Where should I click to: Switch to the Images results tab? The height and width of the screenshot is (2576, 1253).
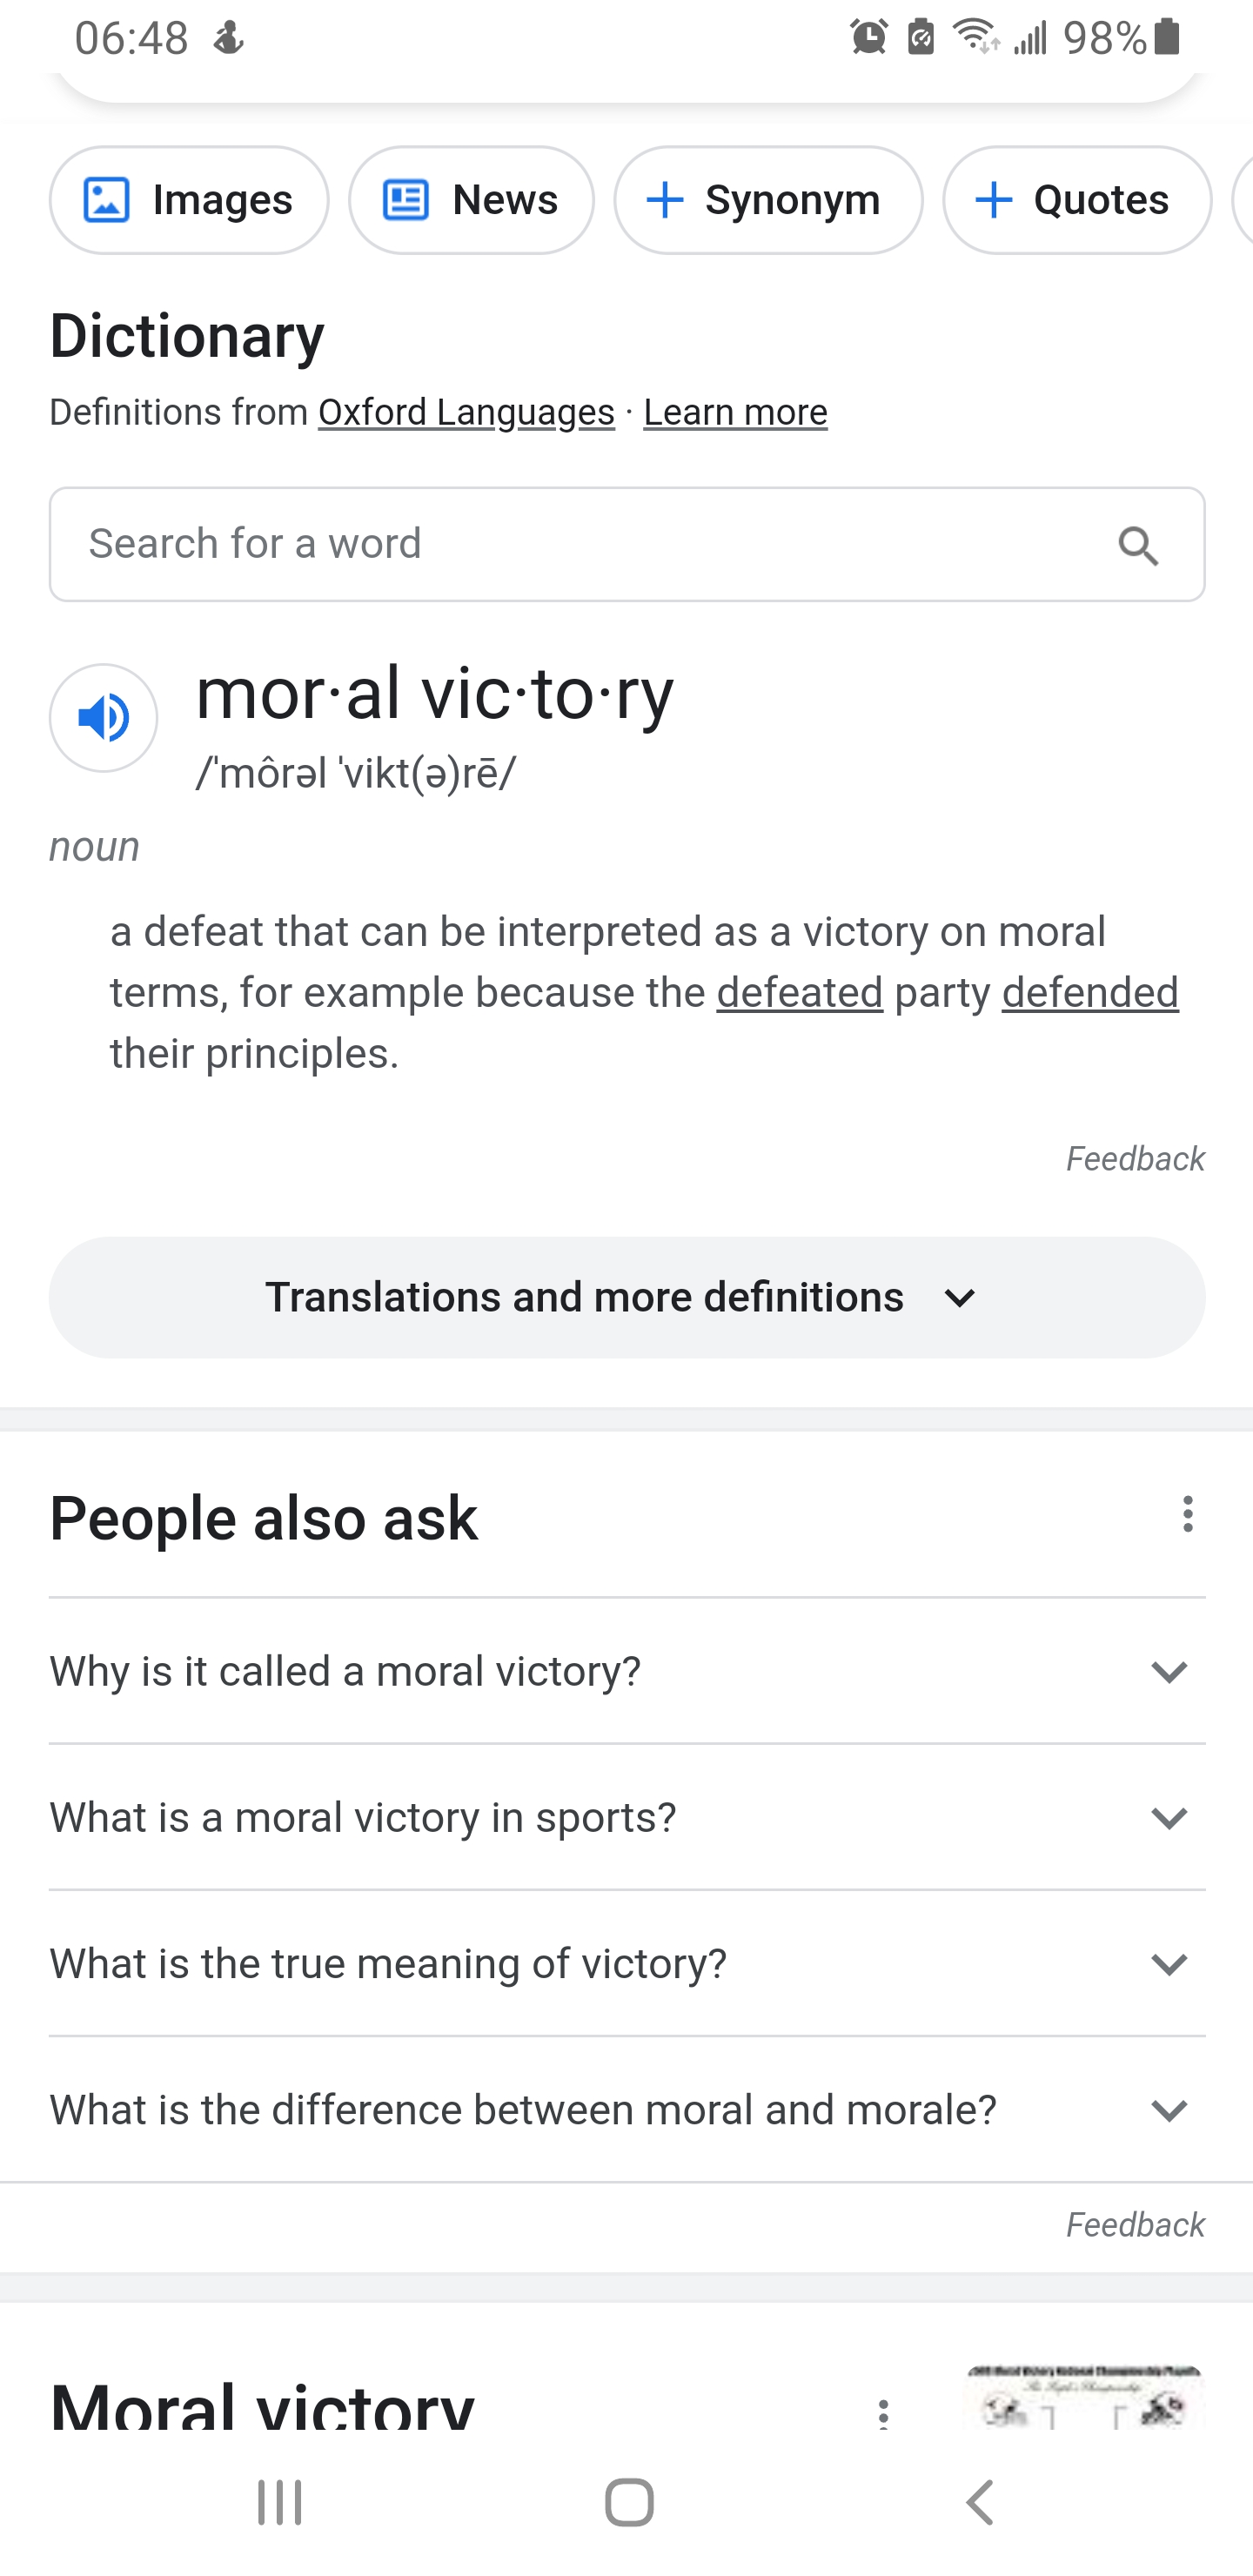(189, 200)
